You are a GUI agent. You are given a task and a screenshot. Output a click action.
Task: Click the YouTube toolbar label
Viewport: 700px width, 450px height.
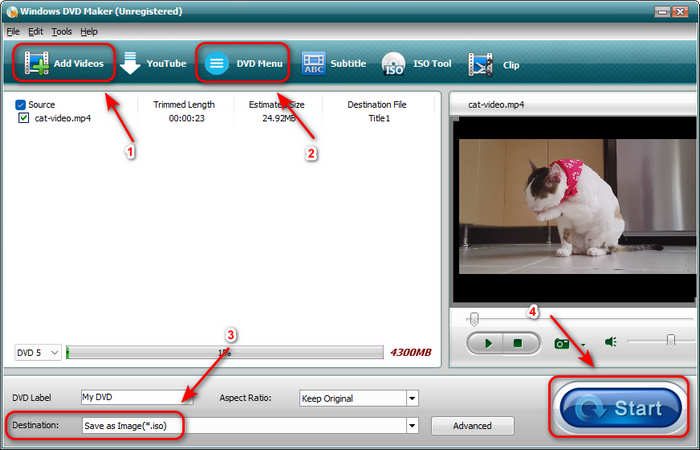(167, 63)
